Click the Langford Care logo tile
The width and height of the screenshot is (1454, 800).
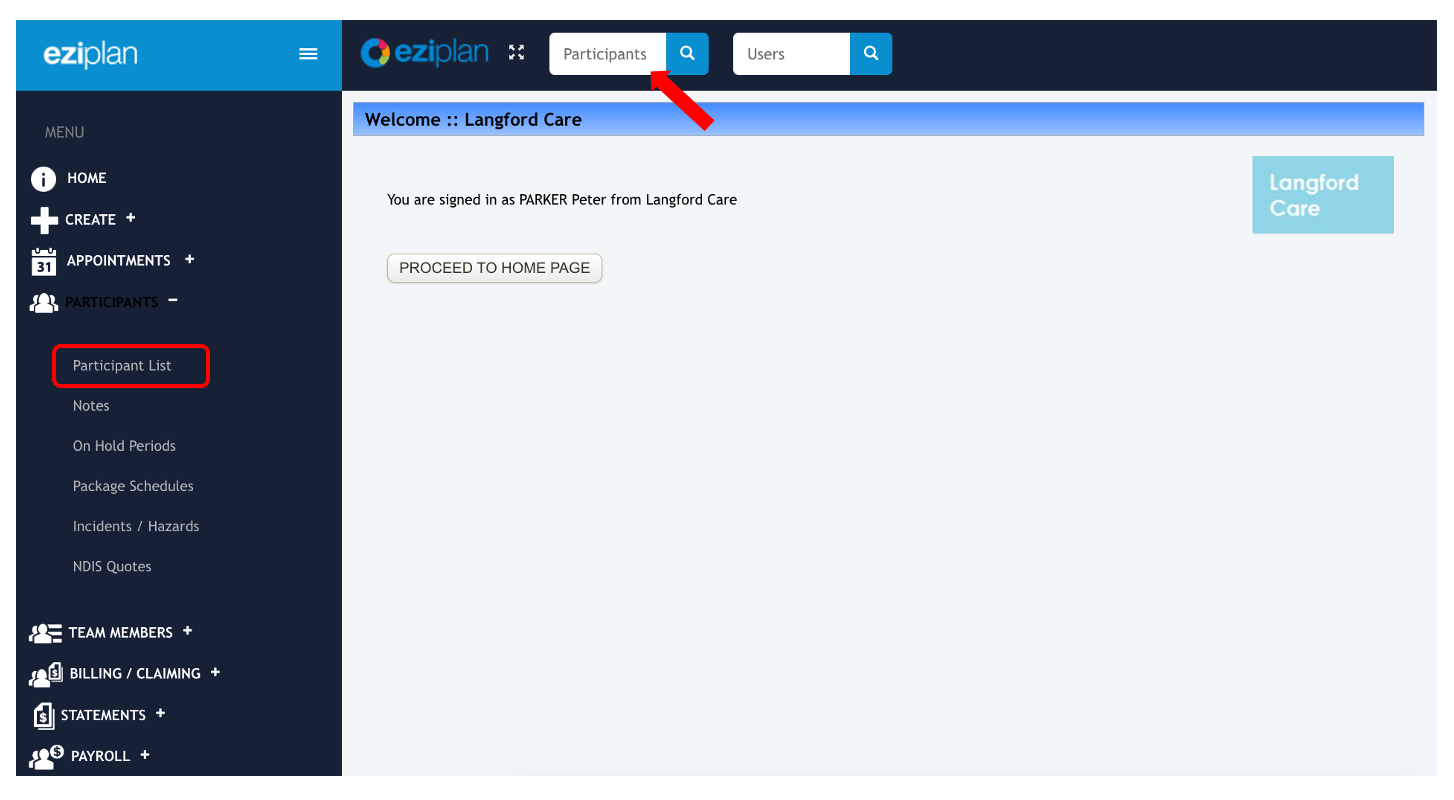1322,195
